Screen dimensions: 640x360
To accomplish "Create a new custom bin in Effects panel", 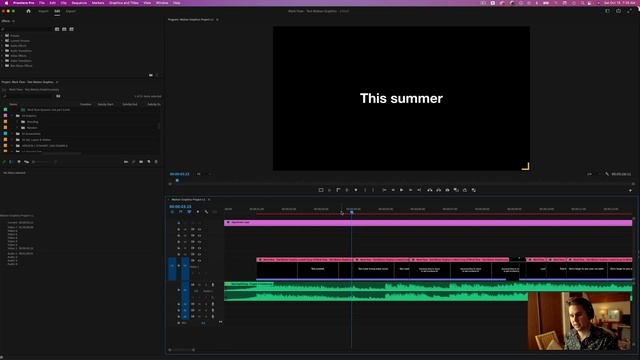I will tap(151, 75).
